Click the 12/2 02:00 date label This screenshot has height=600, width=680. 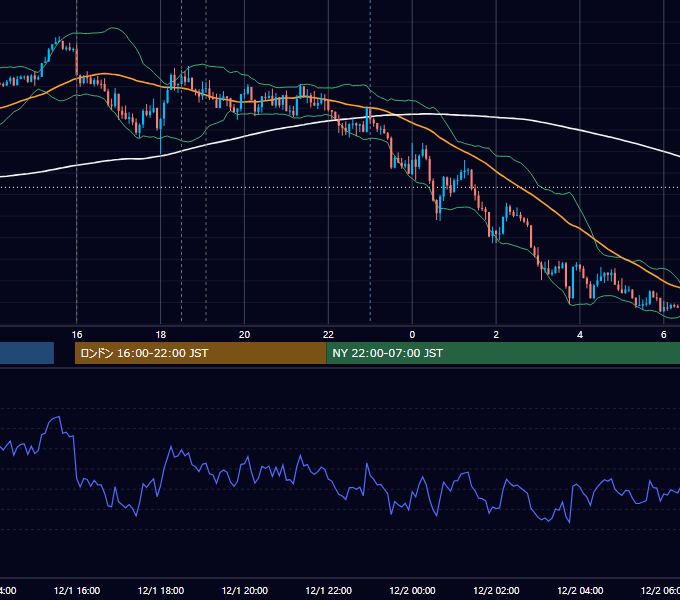click(496, 590)
